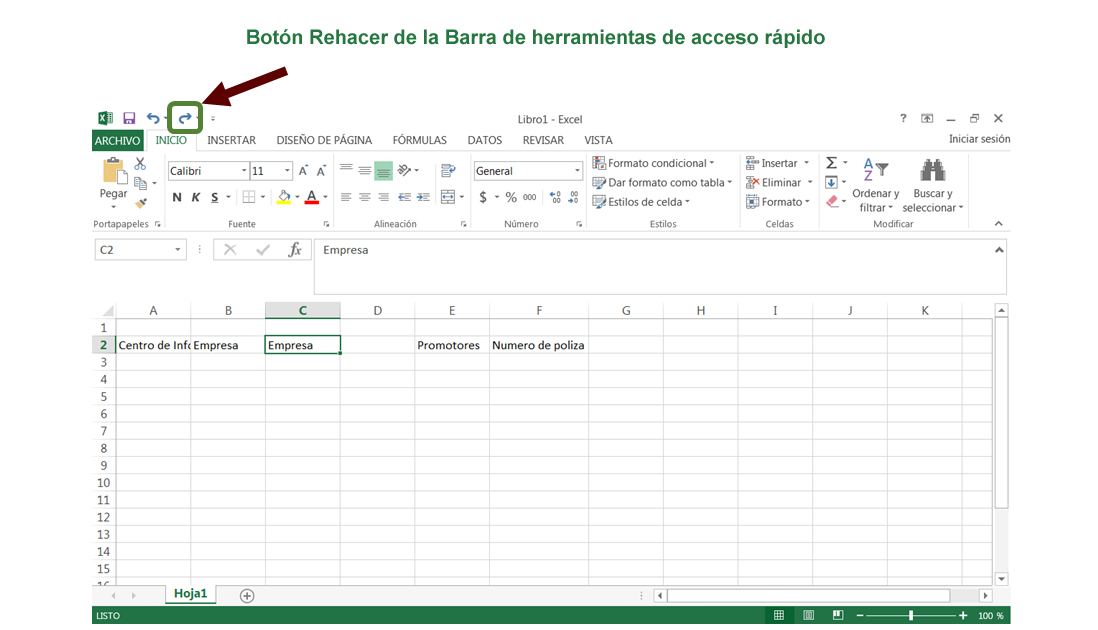Open the Calibri font name dropdown

244,171
